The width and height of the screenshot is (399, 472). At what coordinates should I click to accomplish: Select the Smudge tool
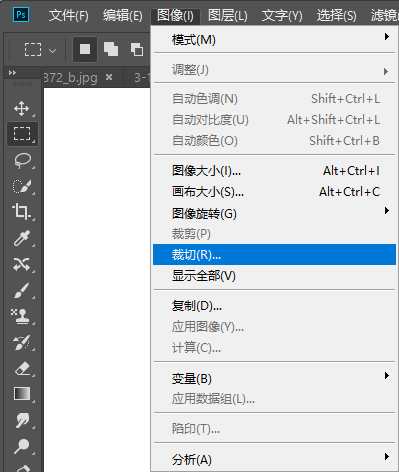coord(22,420)
